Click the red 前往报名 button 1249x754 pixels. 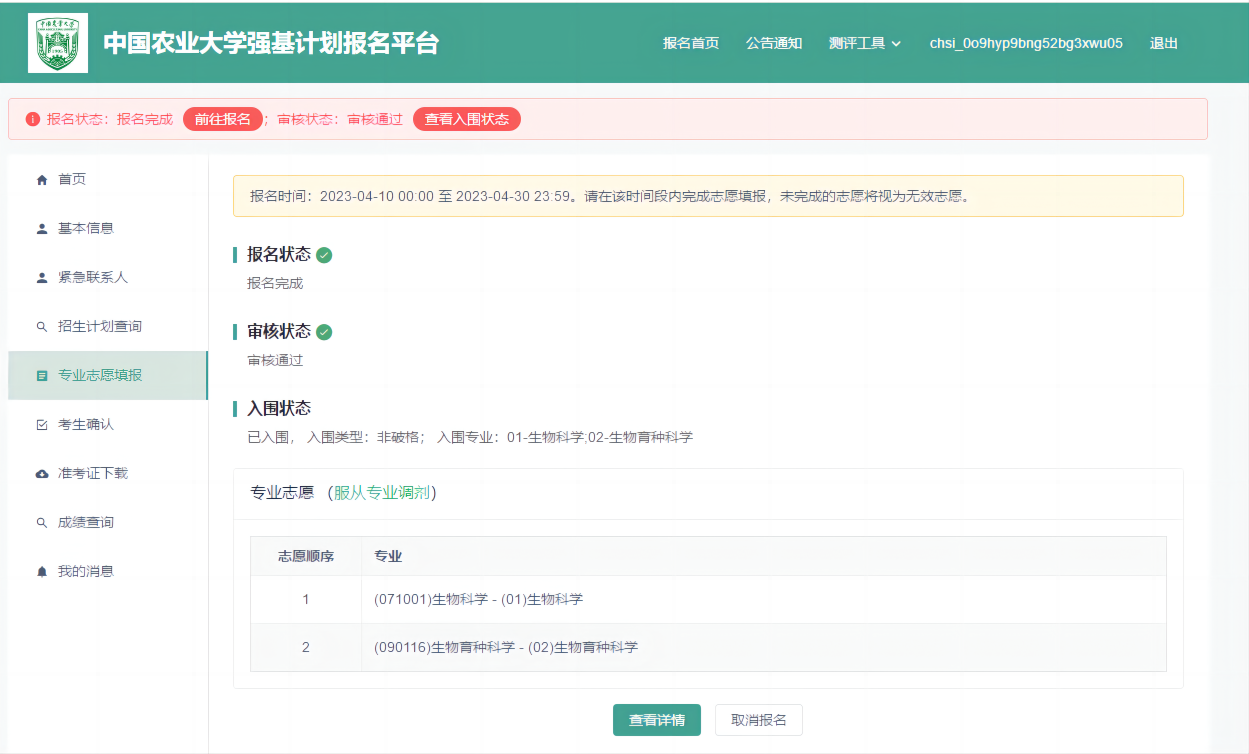pyautogui.click(x=222, y=119)
